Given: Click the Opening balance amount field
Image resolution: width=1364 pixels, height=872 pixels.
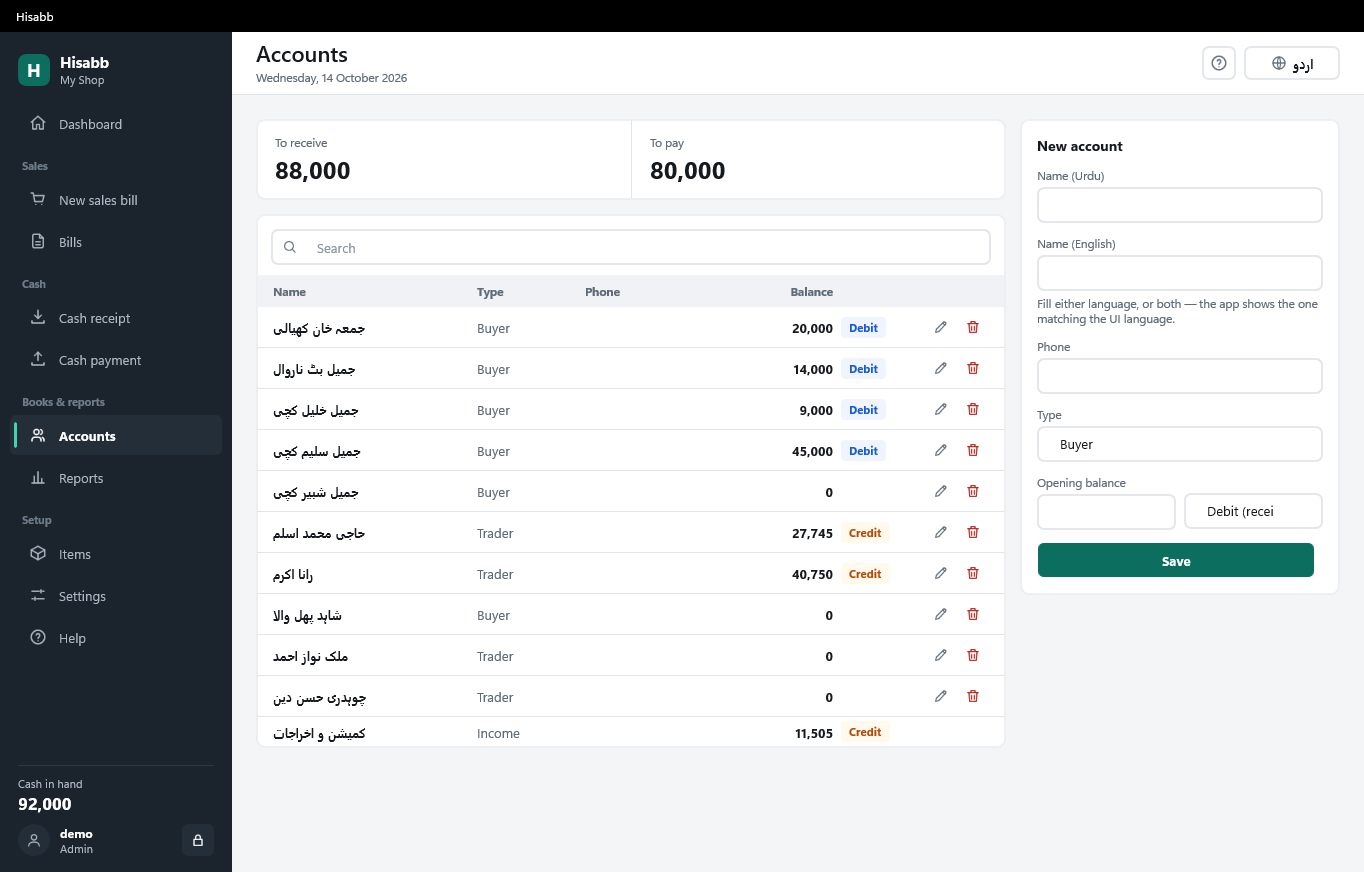Looking at the screenshot, I should [x=1106, y=512].
